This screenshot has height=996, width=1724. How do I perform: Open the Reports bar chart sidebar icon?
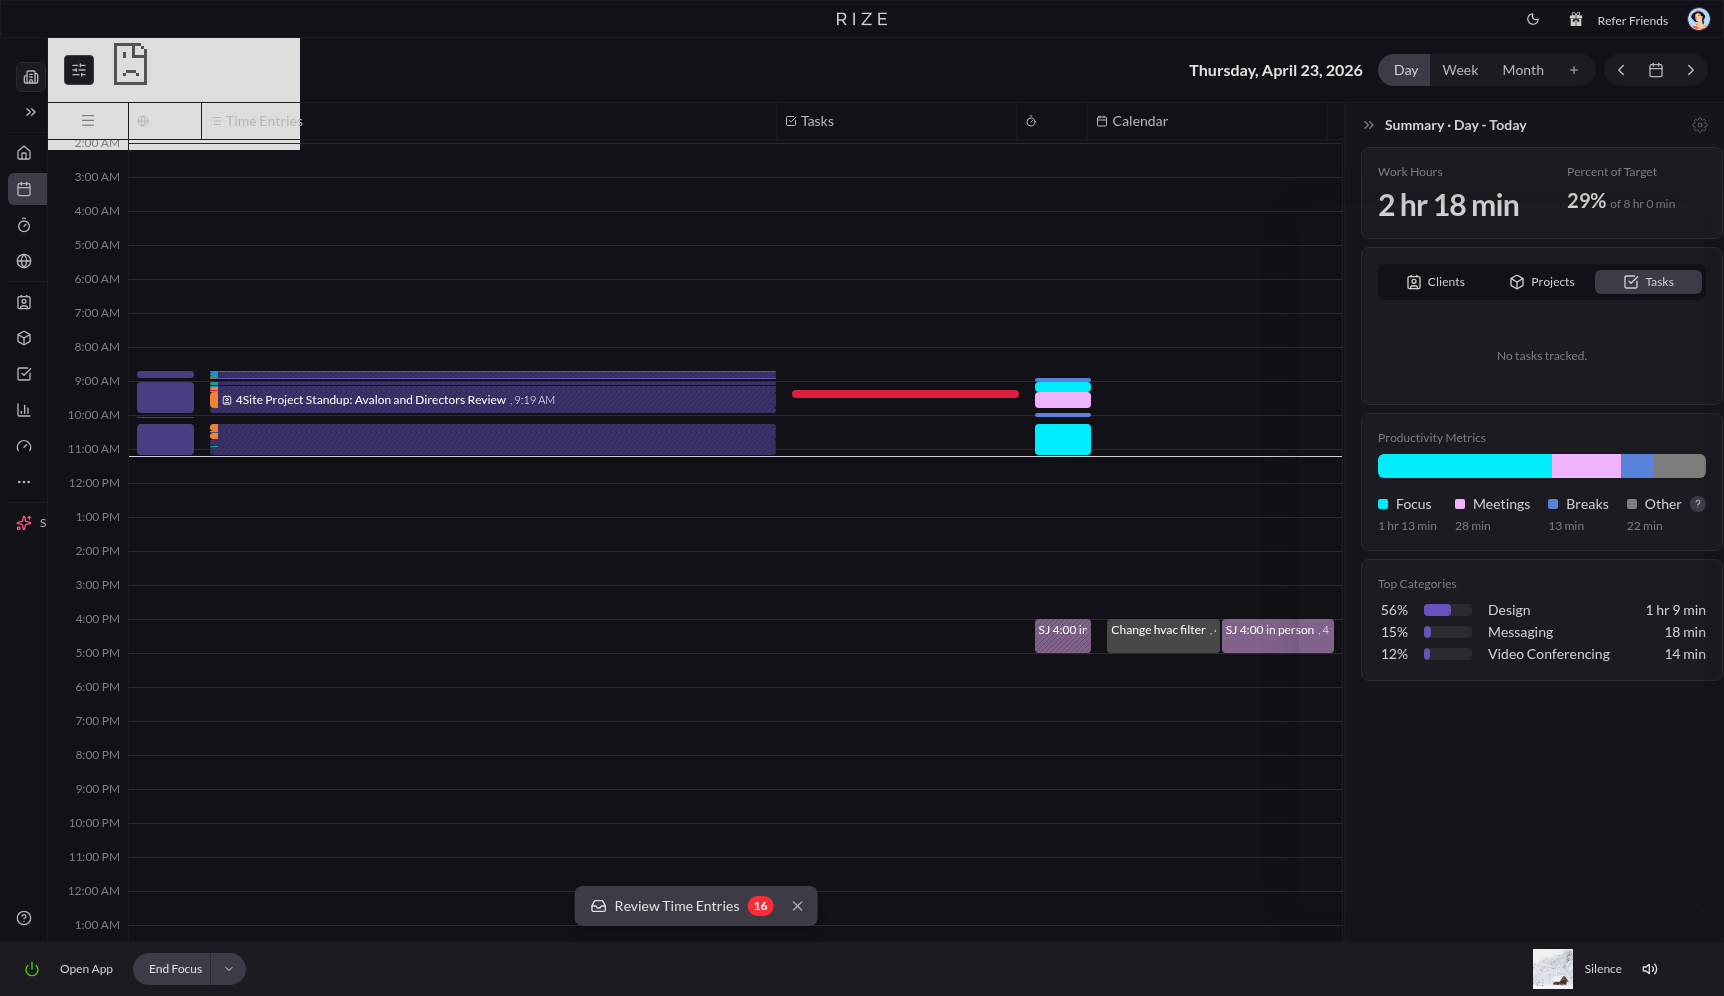(x=24, y=410)
